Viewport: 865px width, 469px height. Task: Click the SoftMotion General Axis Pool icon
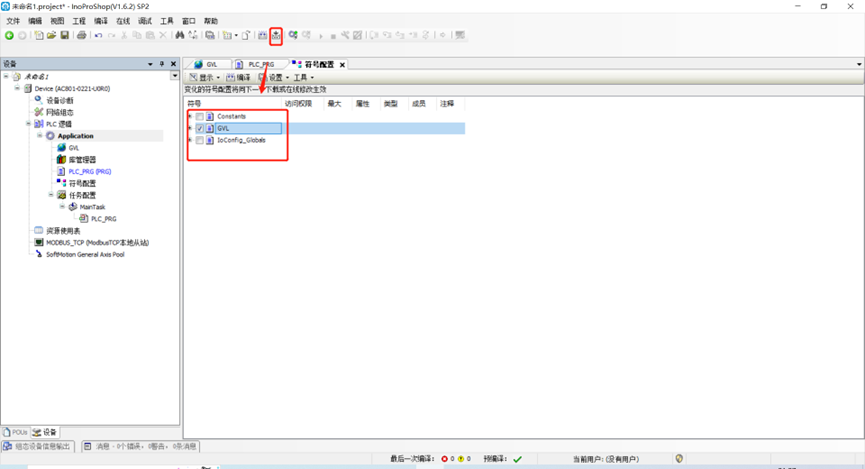coord(39,254)
